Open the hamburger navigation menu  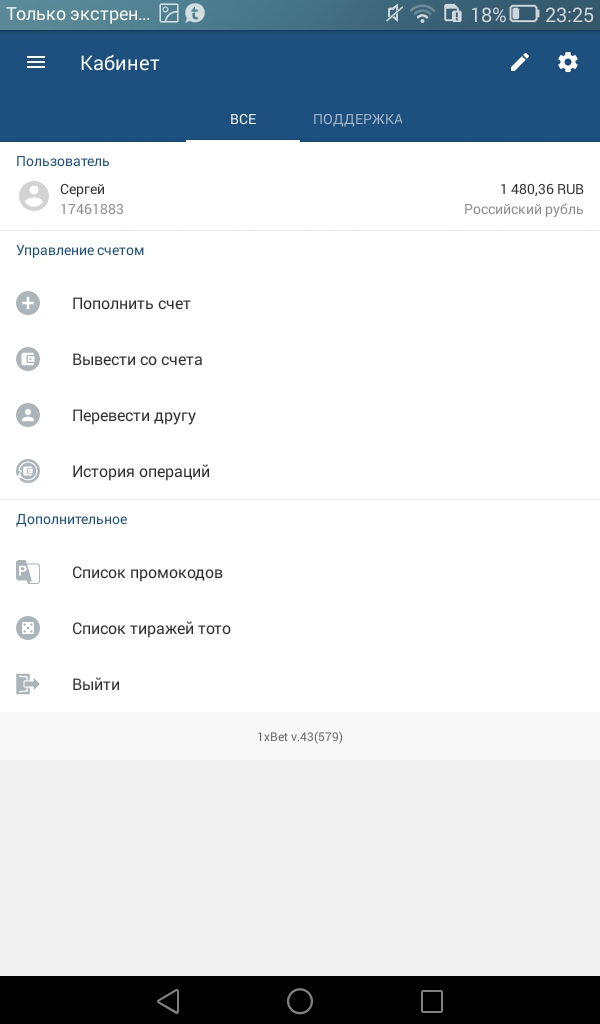pyautogui.click(x=36, y=63)
